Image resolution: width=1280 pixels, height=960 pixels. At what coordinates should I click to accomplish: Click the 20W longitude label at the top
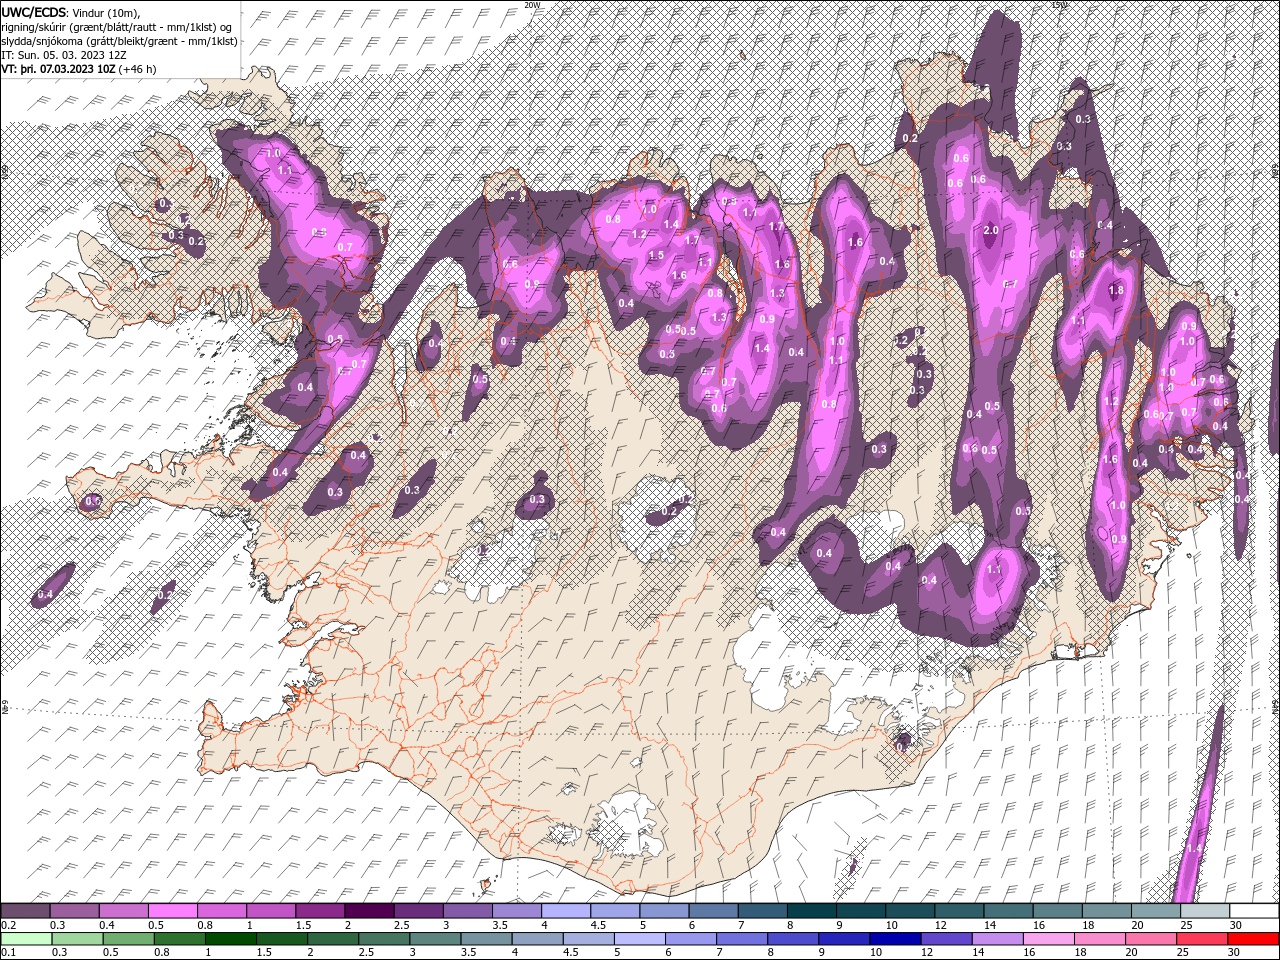point(532,5)
